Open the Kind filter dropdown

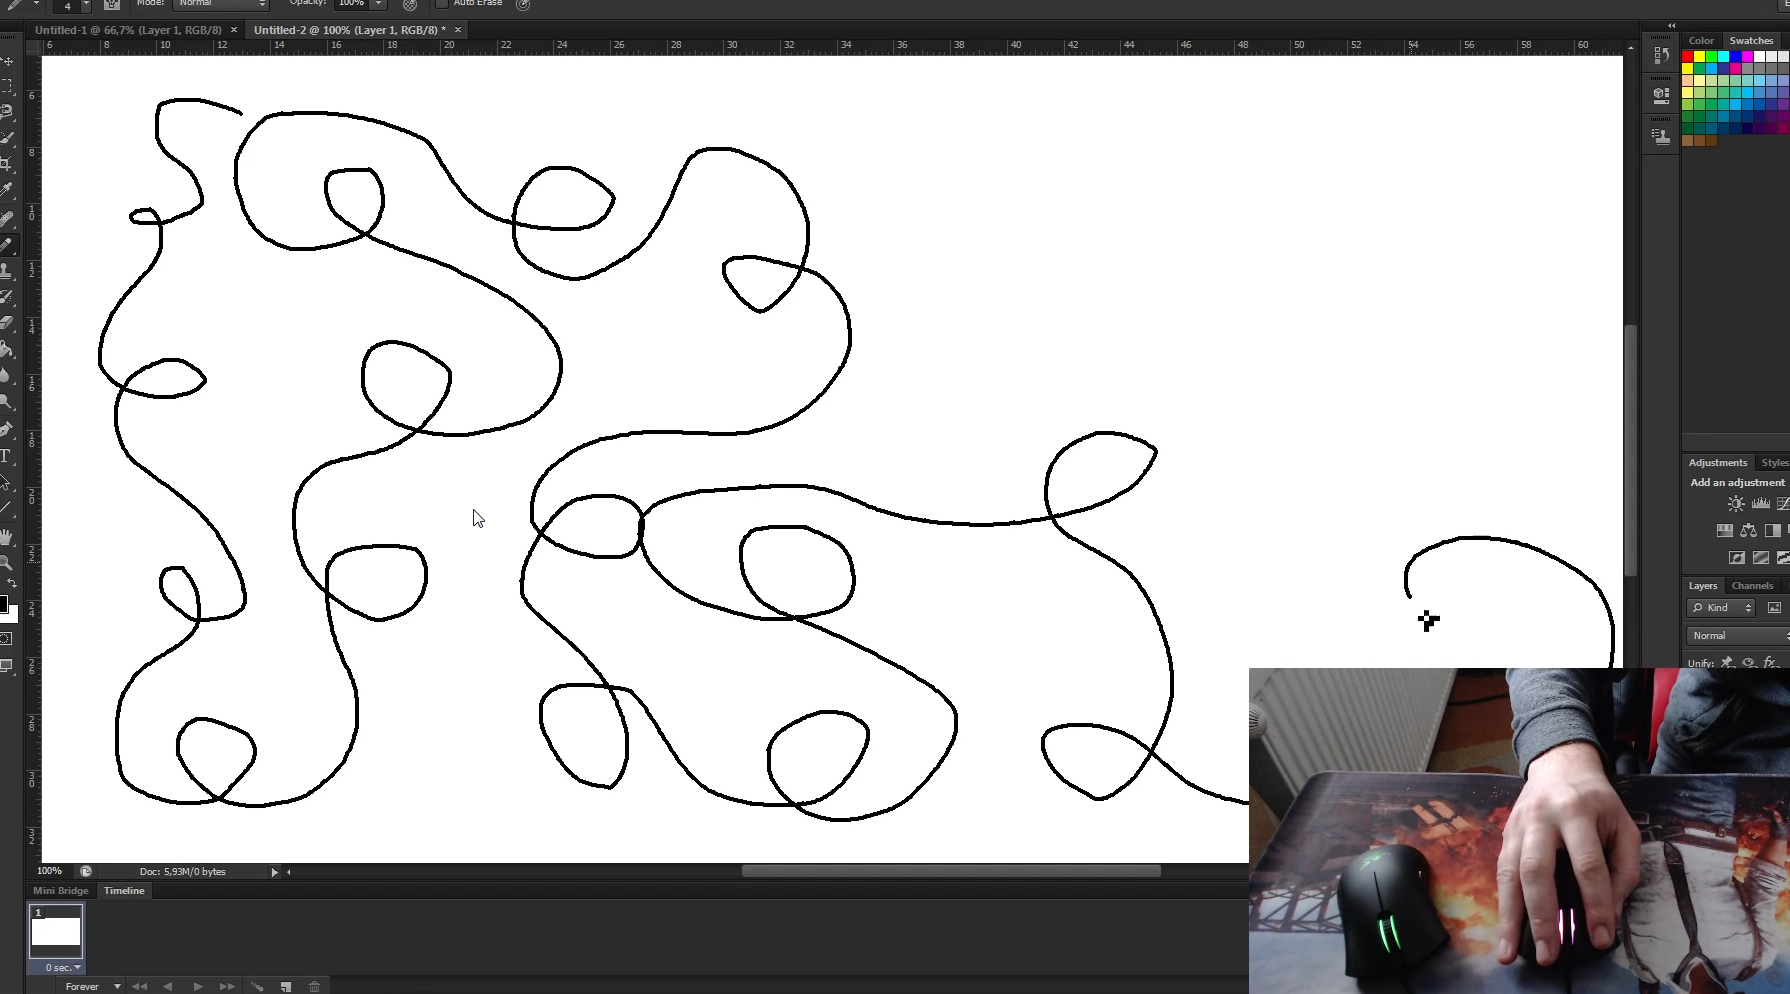point(1720,608)
